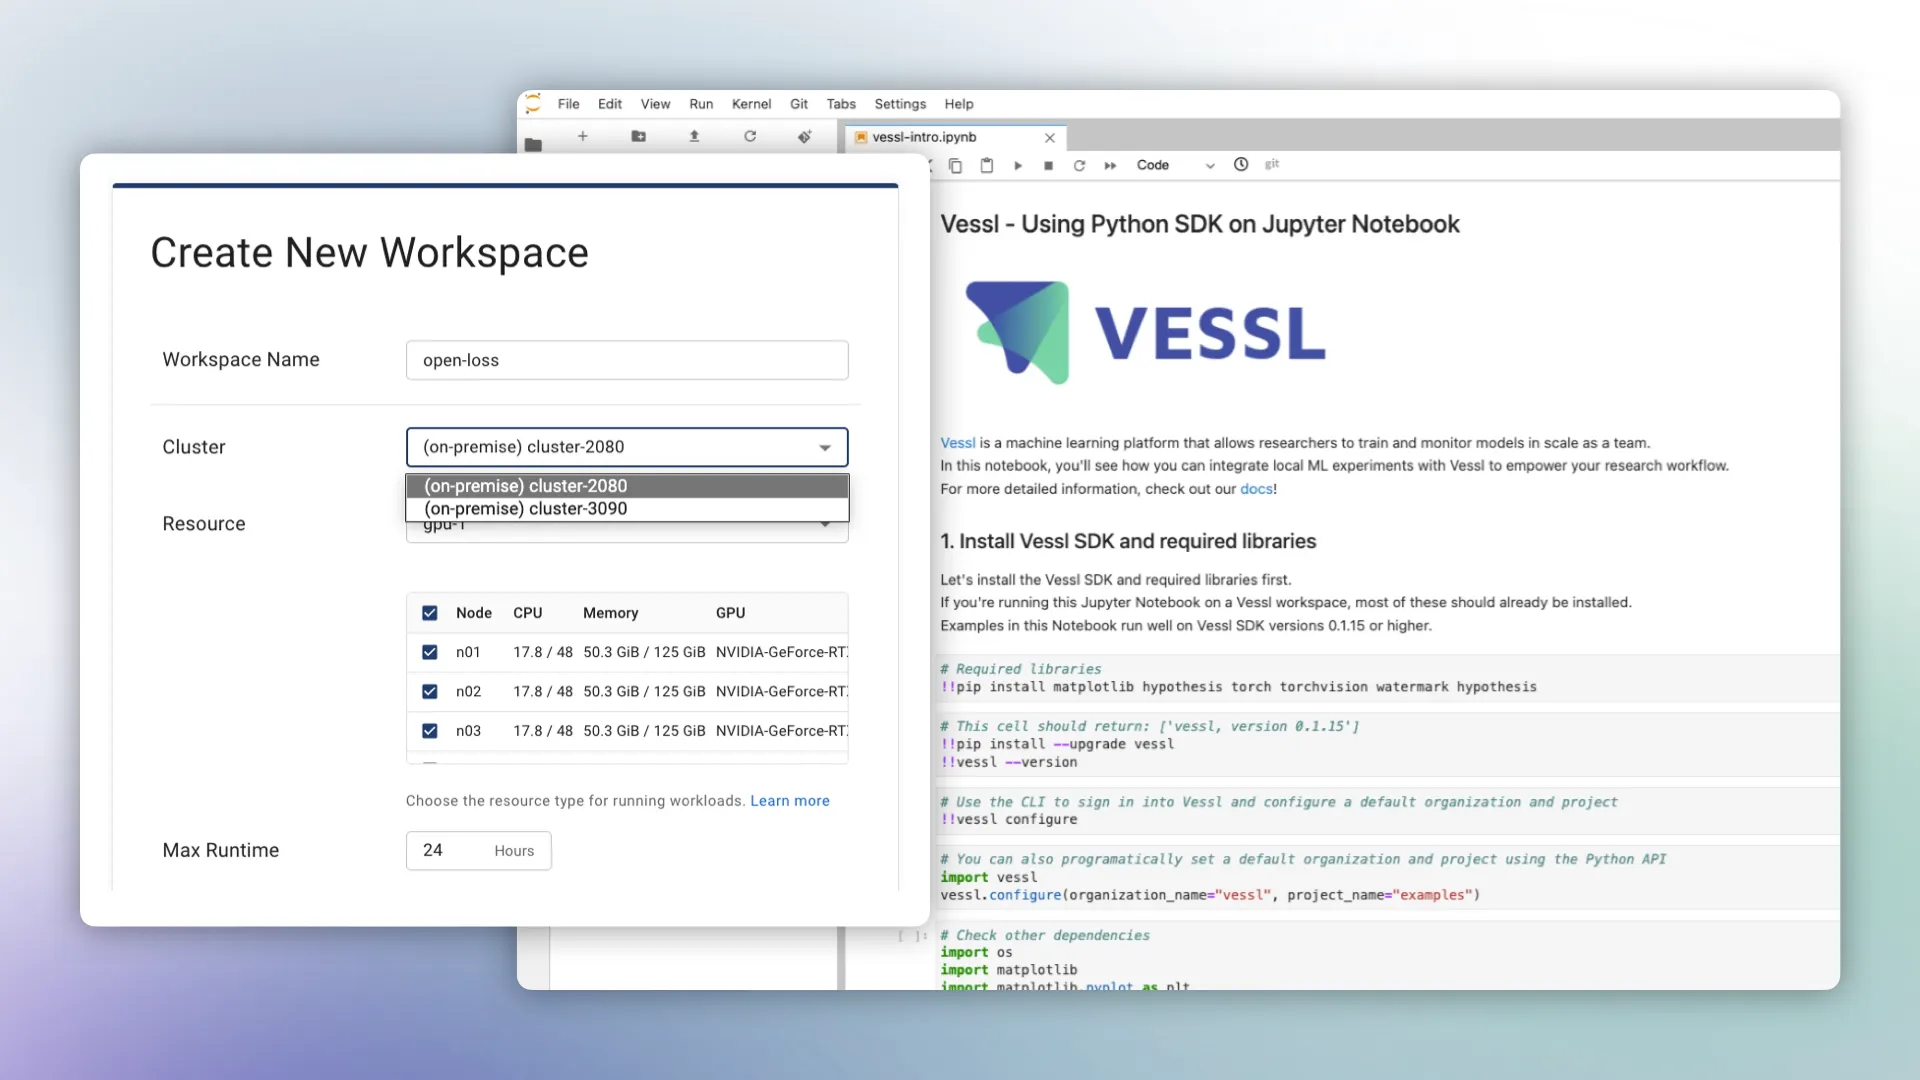
Task: Copy selected cells in notebook toolbar
Action: pos(955,165)
